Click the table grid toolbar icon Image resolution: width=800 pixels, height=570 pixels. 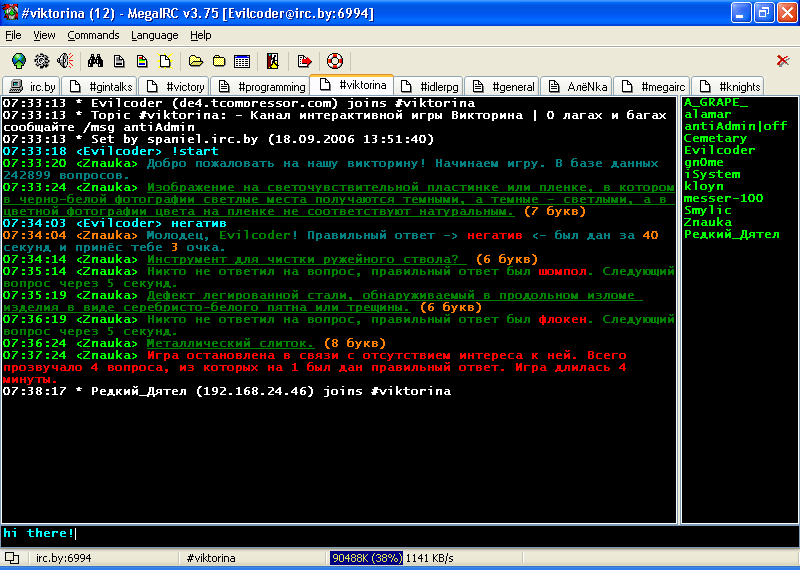pyautogui.click(x=242, y=61)
